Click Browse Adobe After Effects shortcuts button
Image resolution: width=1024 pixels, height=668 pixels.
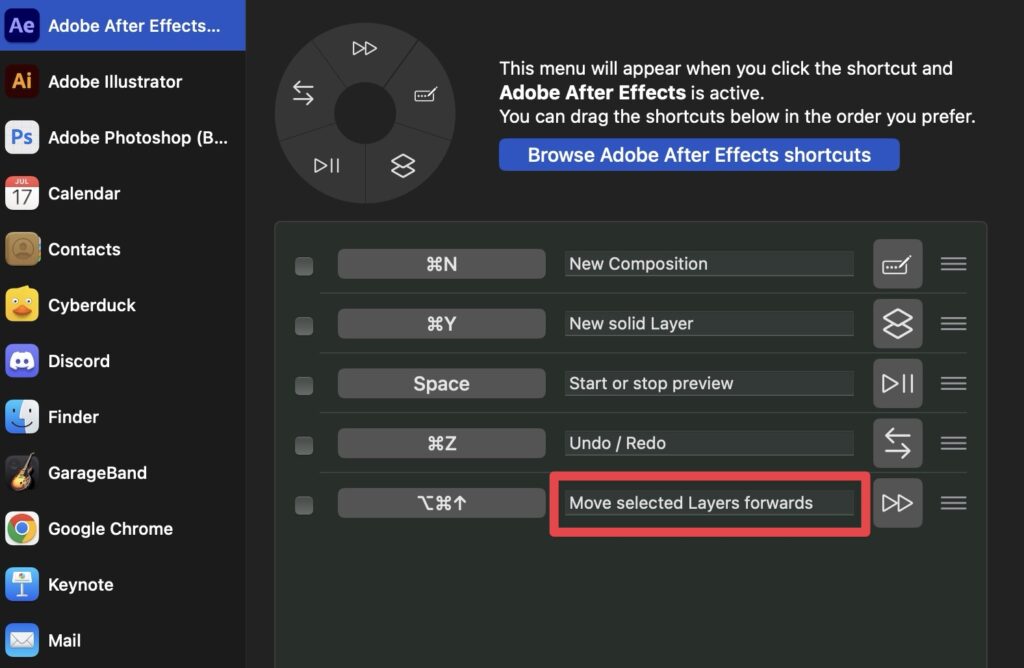tap(699, 155)
